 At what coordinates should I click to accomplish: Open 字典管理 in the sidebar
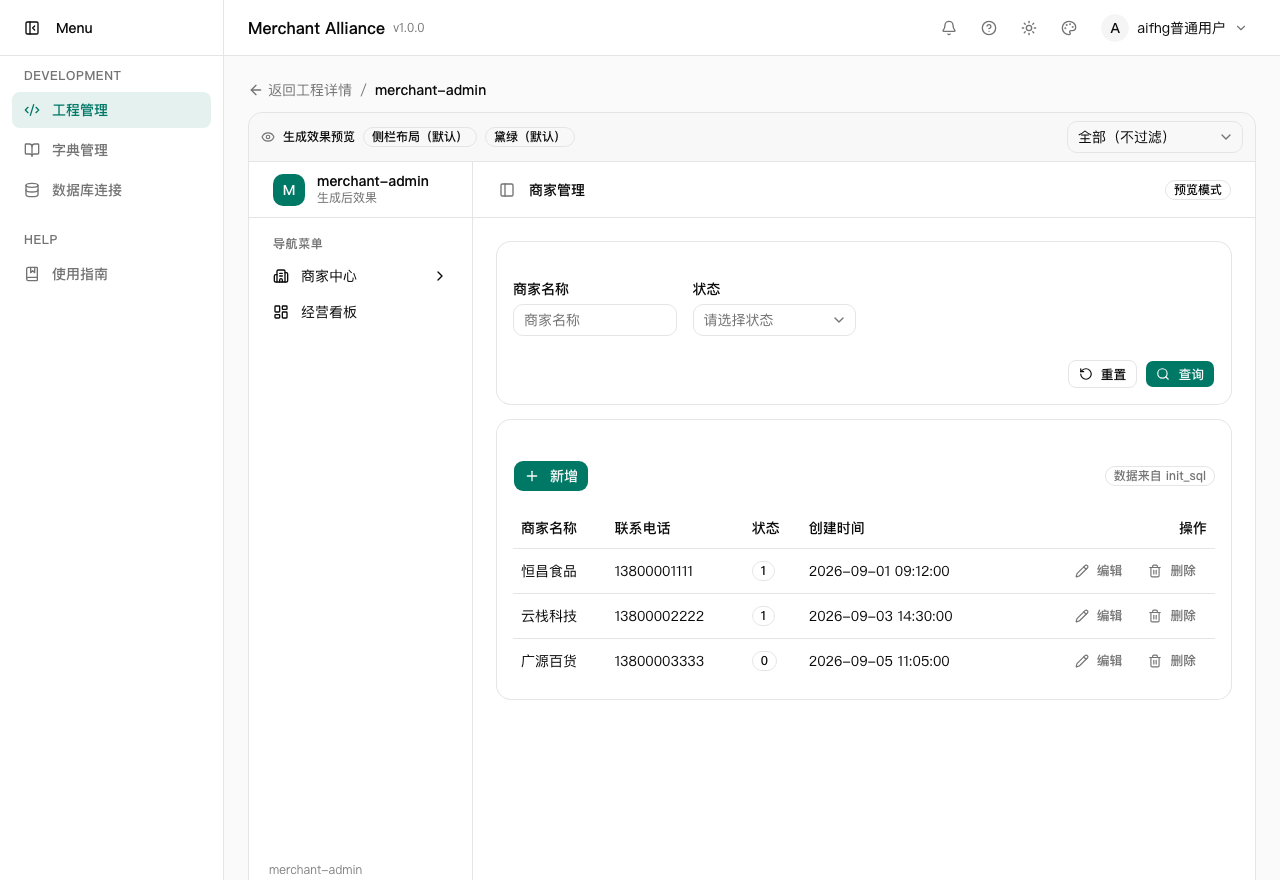click(111, 150)
